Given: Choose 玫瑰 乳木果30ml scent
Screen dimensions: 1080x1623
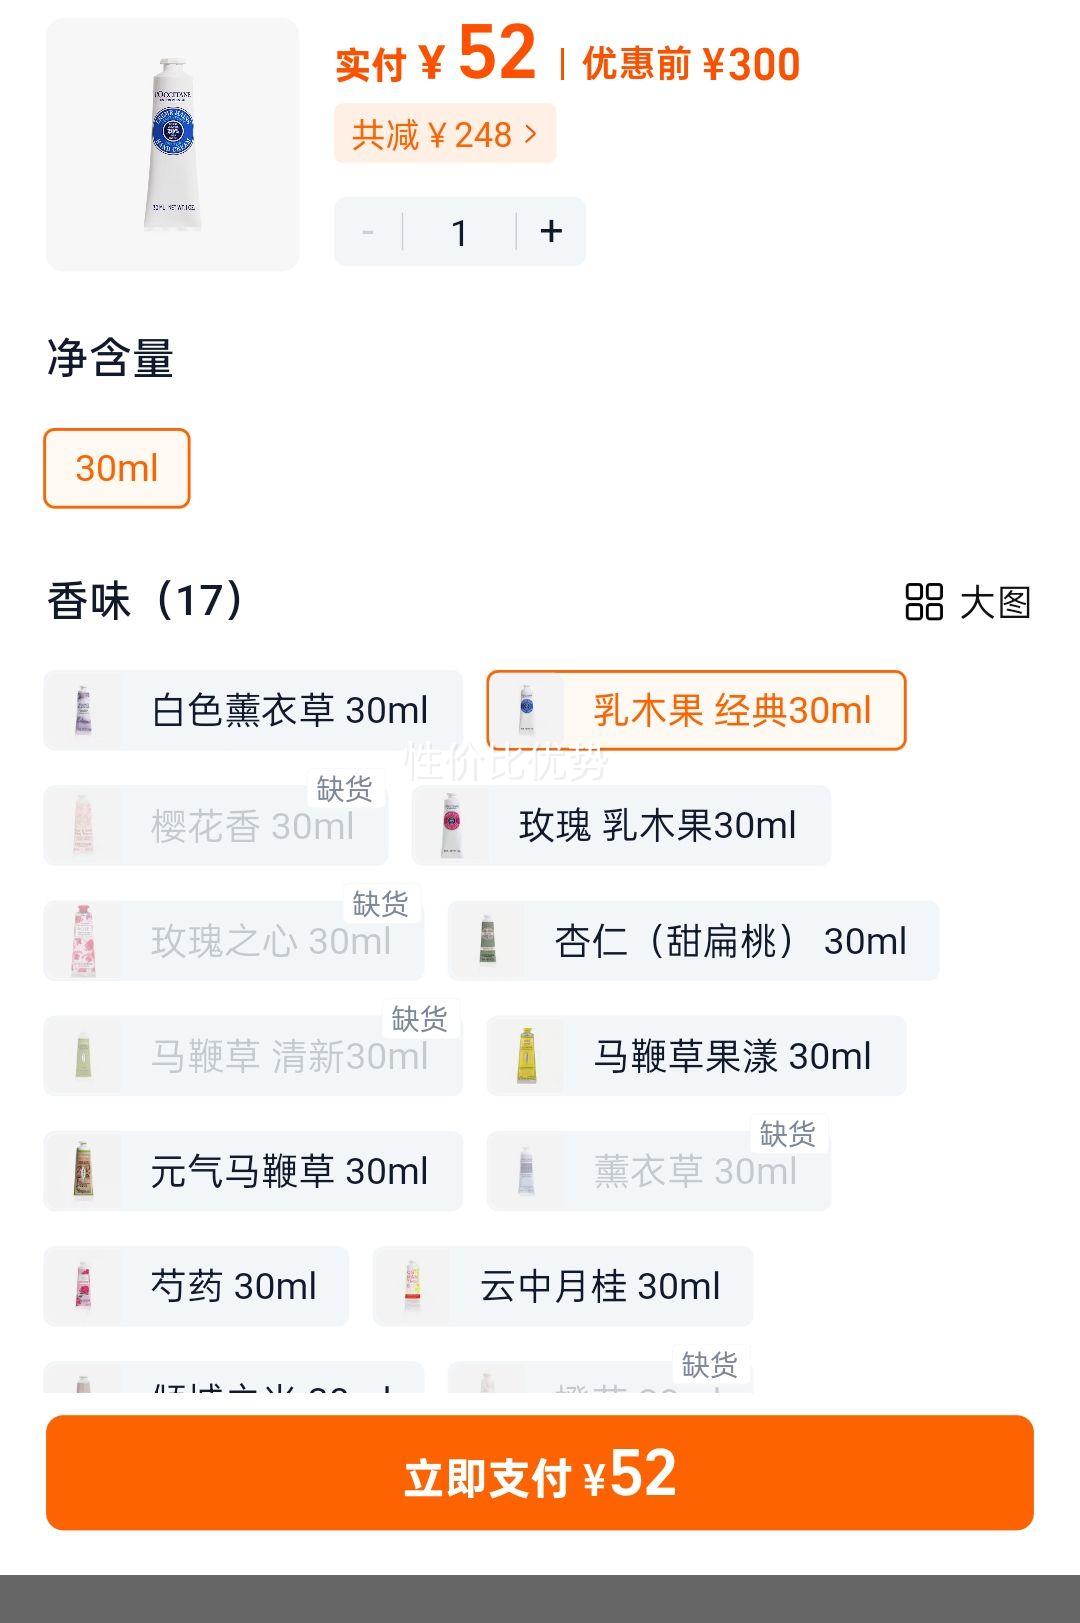Looking at the screenshot, I should point(621,826).
